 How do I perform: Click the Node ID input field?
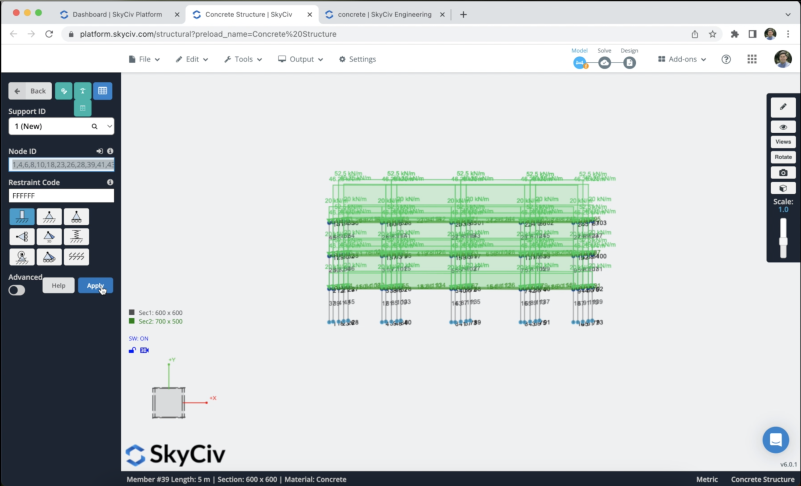pyautogui.click(x=61, y=165)
